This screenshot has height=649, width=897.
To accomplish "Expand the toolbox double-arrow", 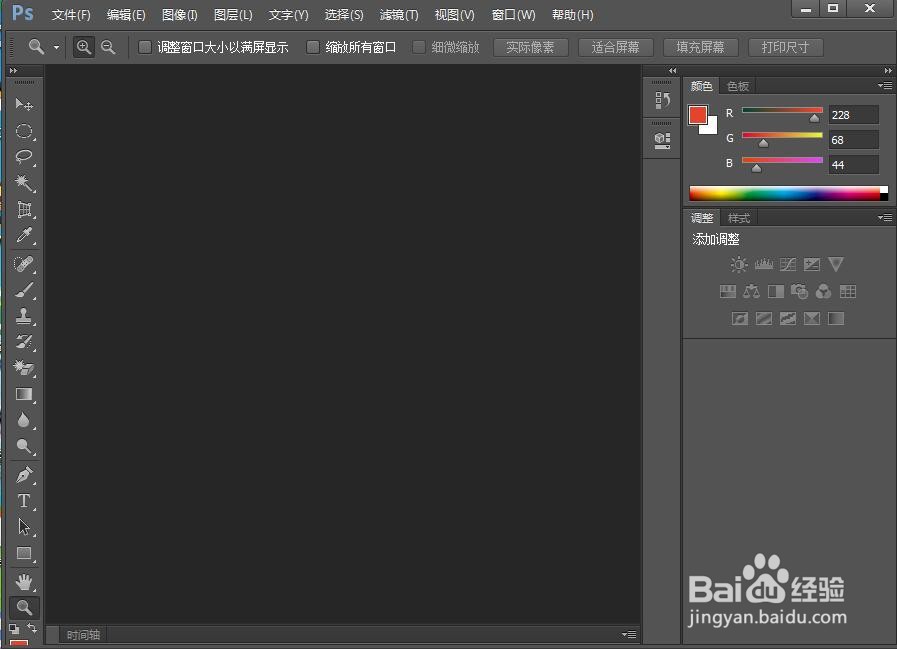I will (x=13, y=70).
